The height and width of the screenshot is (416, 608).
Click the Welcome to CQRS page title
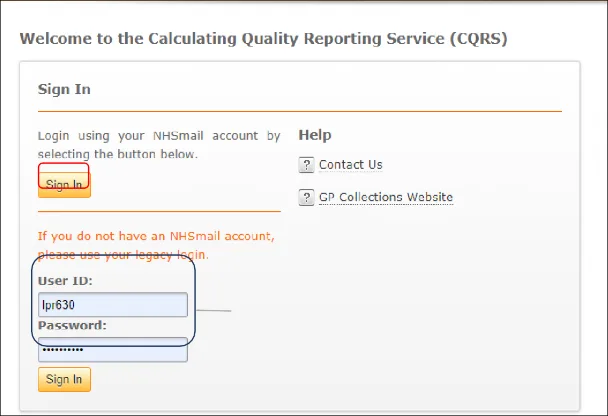pyautogui.click(x=264, y=39)
